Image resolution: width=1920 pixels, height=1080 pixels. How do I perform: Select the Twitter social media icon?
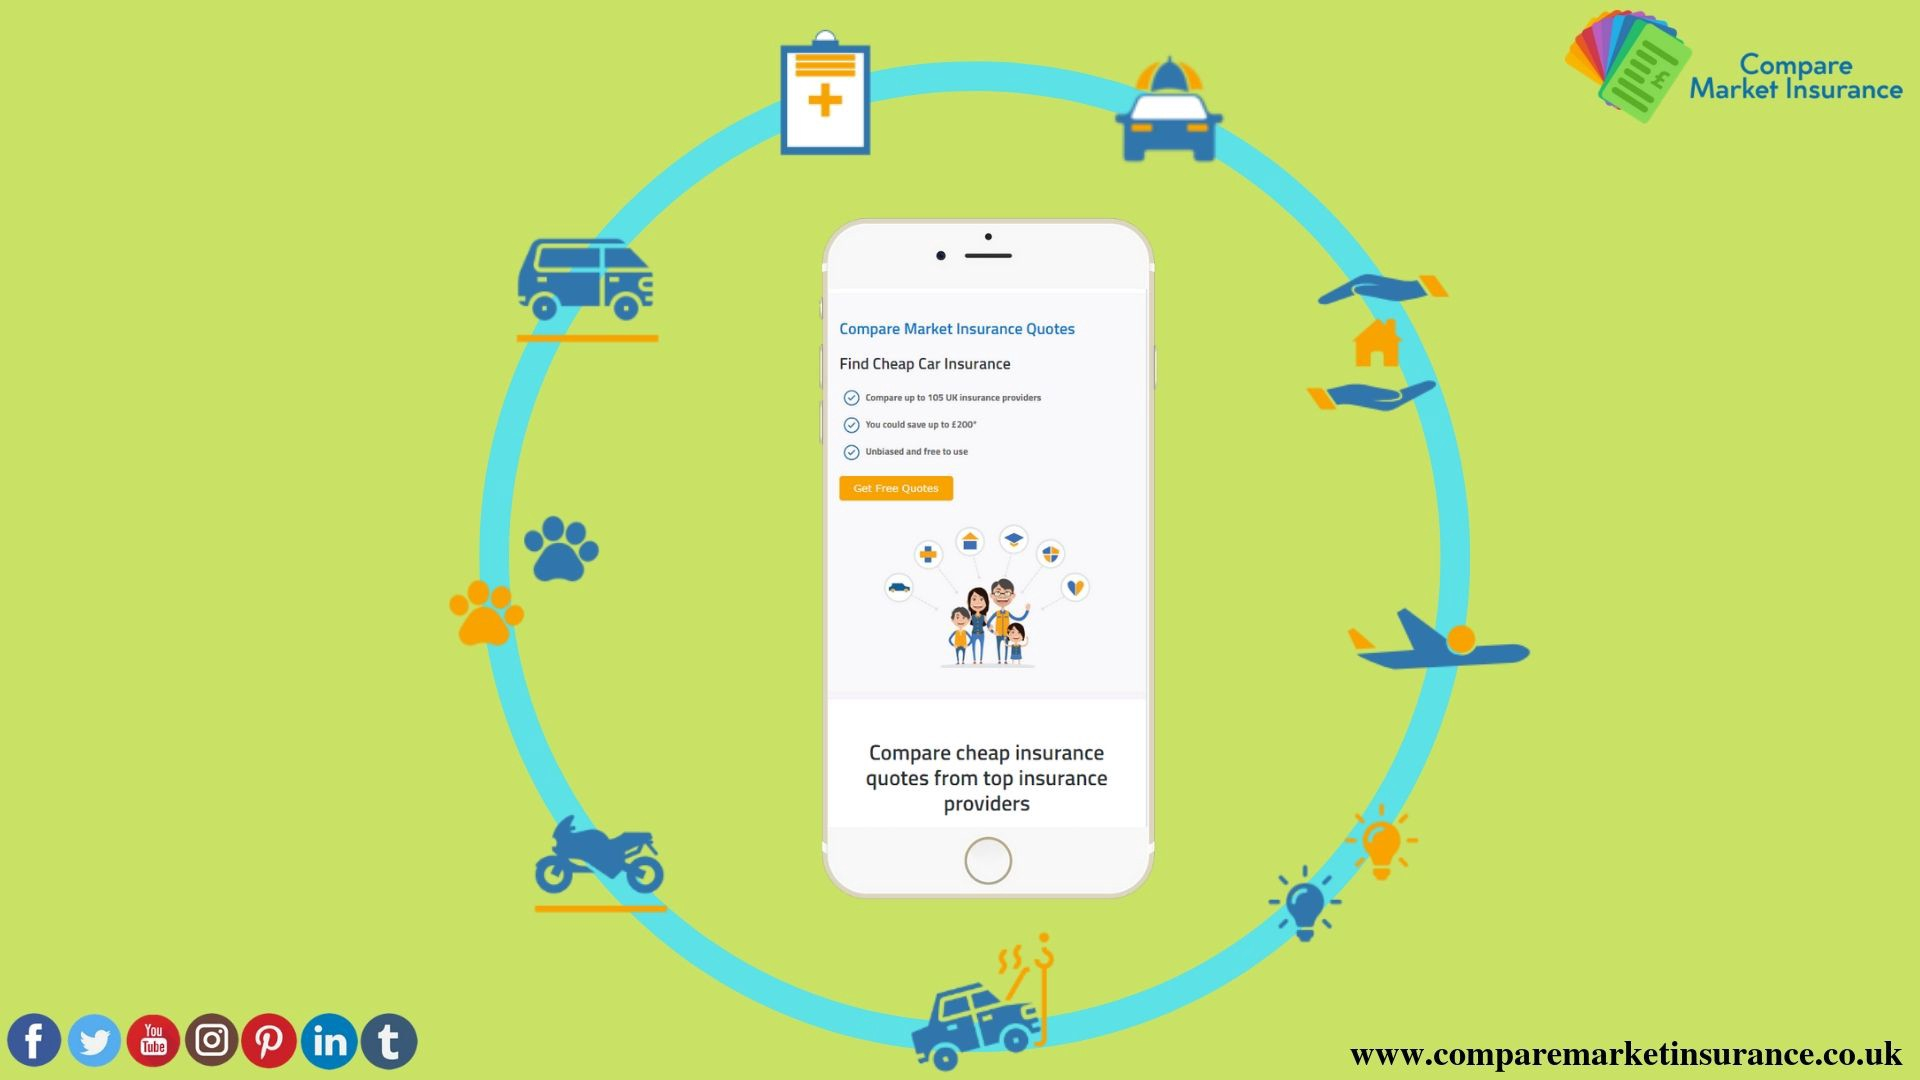point(92,1040)
